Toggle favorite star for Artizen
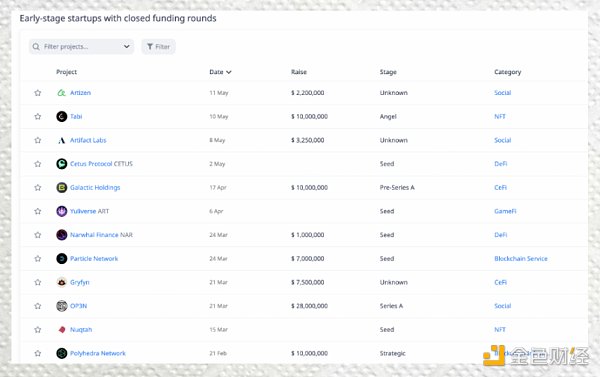The height and width of the screenshot is (377, 600). [x=38, y=93]
